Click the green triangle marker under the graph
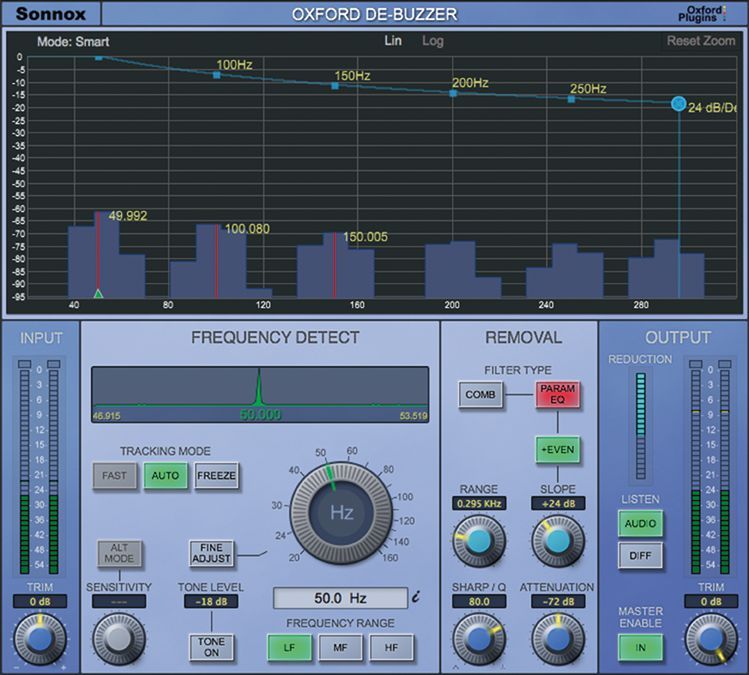Image resolution: width=749 pixels, height=675 pixels. [x=98, y=293]
